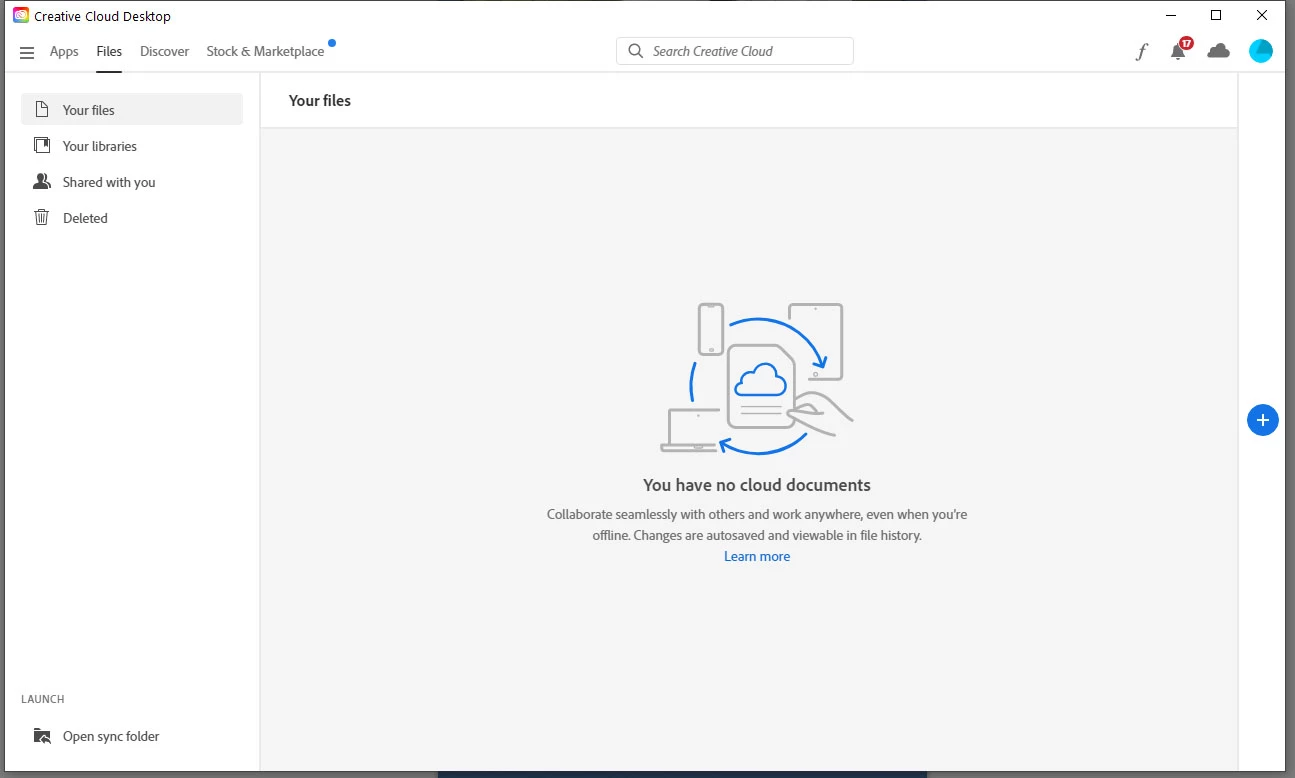
Task: Open the hamburger menu icon
Action: pyautogui.click(x=27, y=52)
